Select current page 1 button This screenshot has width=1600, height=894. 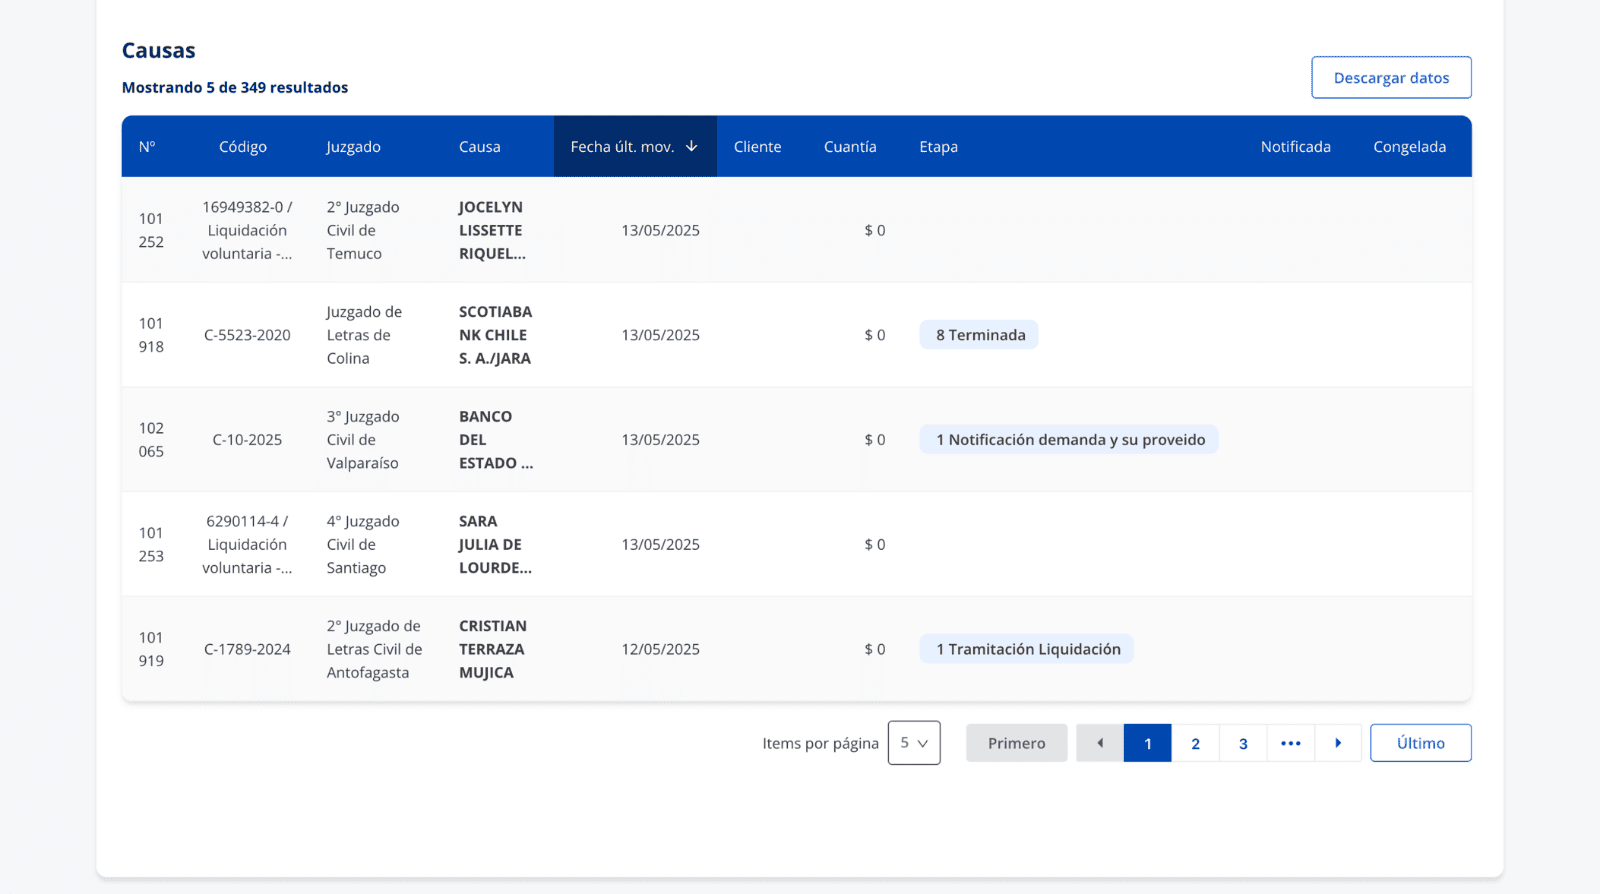[x=1147, y=743]
